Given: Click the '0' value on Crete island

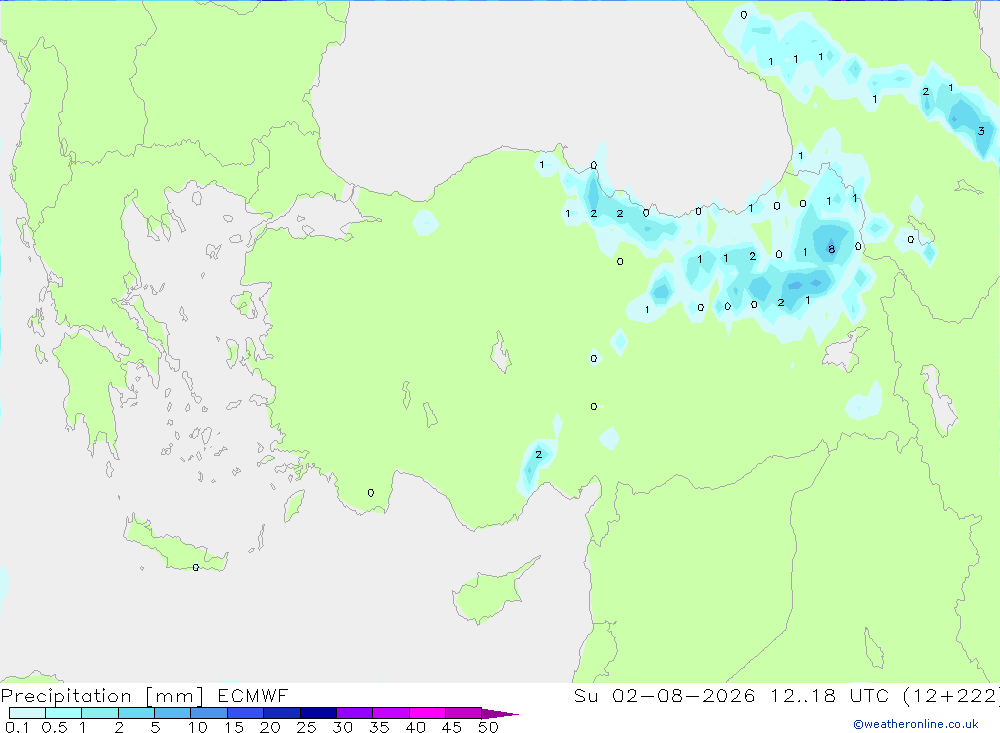Looking at the screenshot, I should (195, 568).
